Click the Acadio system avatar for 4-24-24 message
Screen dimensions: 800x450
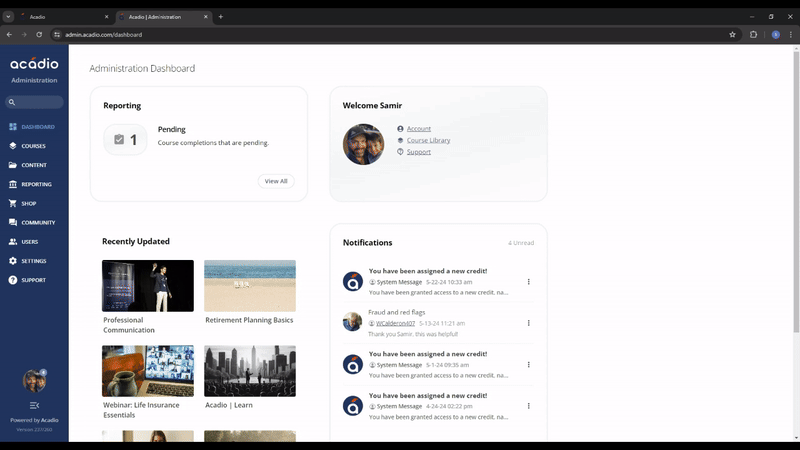pos(353,406)
